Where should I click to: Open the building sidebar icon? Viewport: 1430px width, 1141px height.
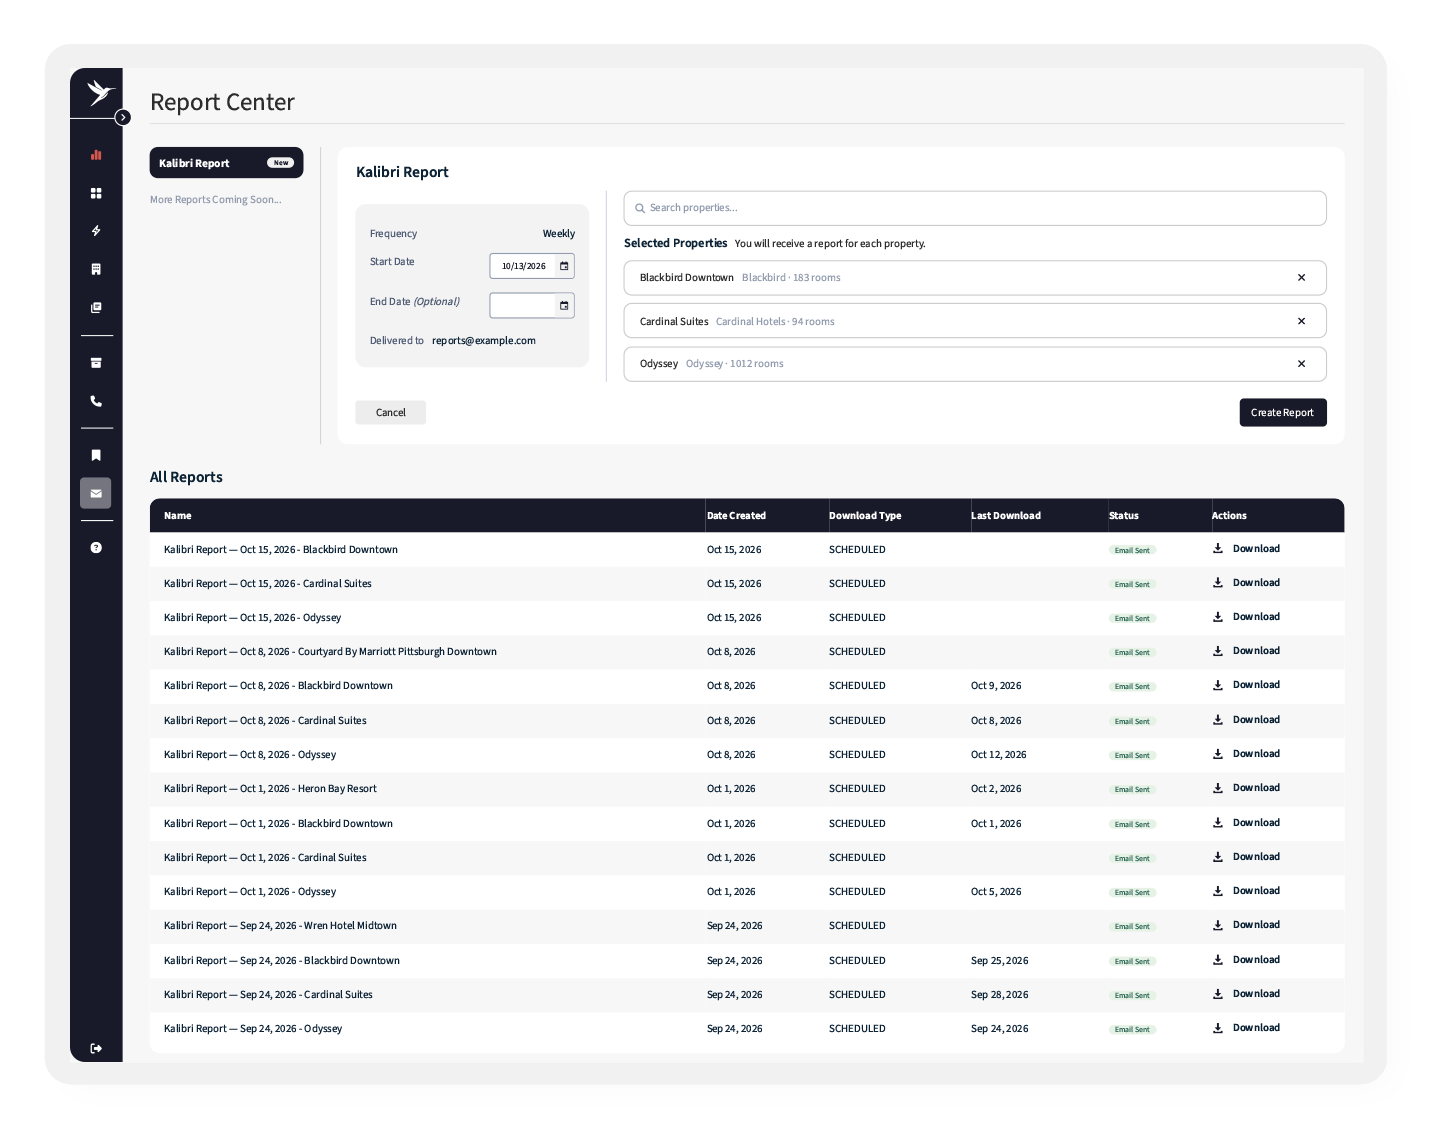click(96, 269)
